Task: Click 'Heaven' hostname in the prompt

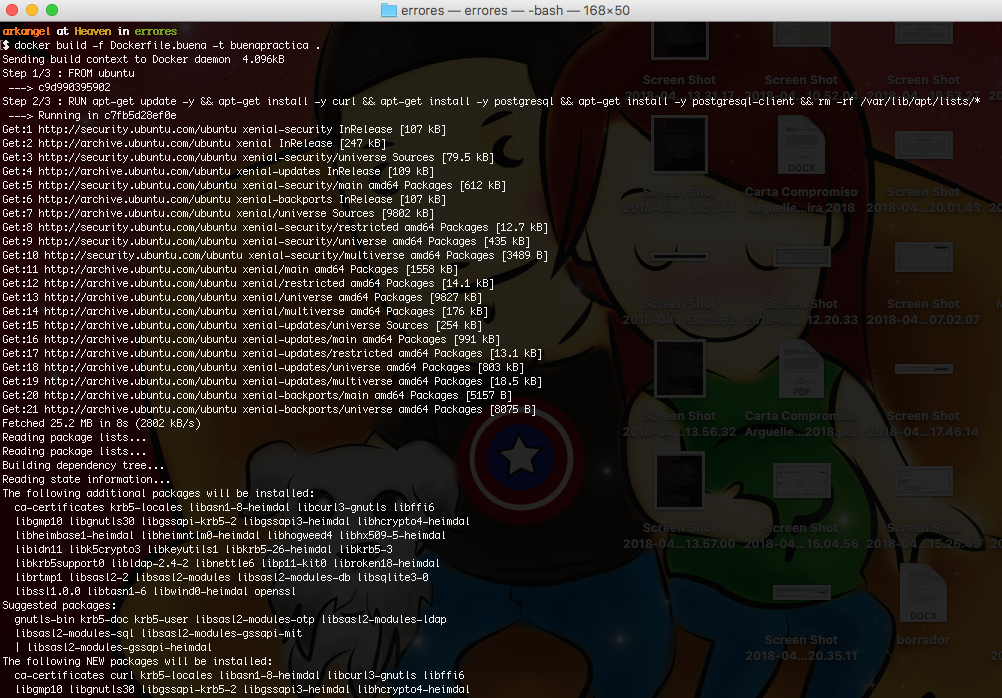Action: (x=93, y=31)
